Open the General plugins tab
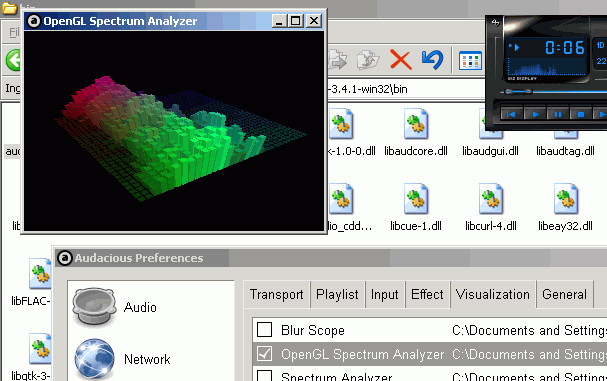 pyautogui.click(x=564, y=295)
